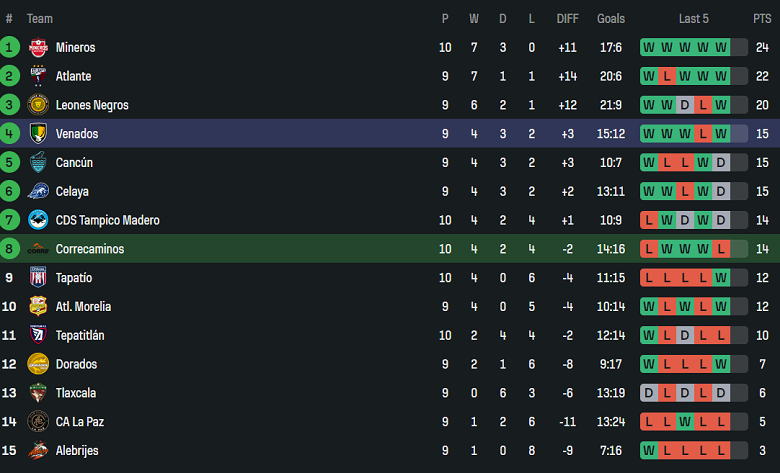
Task: Open the Atl. Morelia team page
Action: pyautogui.click(x=83, y=307)
